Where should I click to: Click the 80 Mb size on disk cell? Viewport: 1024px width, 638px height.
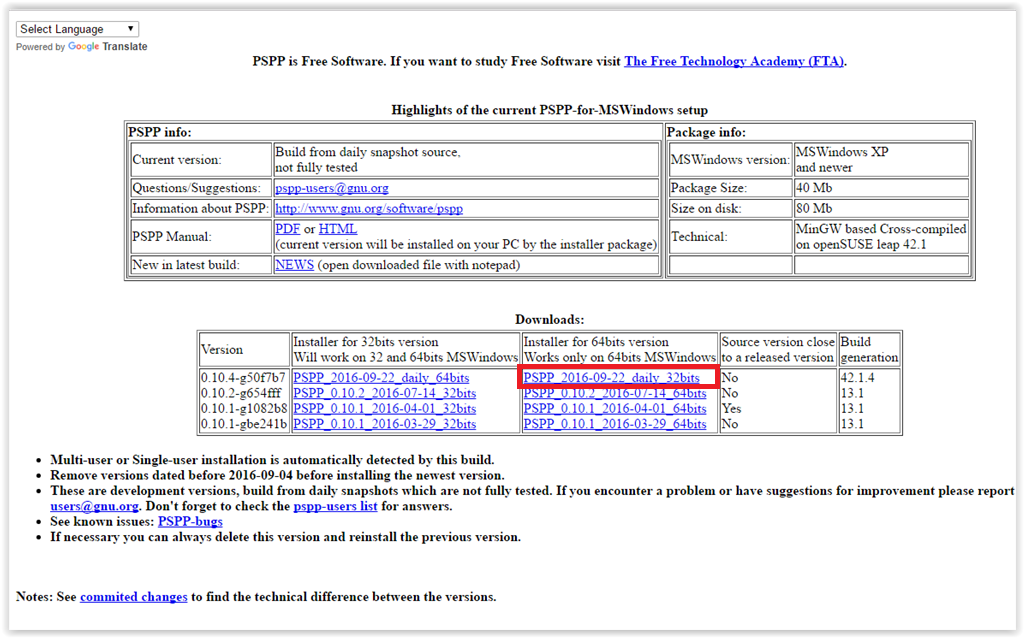(881, 209)
